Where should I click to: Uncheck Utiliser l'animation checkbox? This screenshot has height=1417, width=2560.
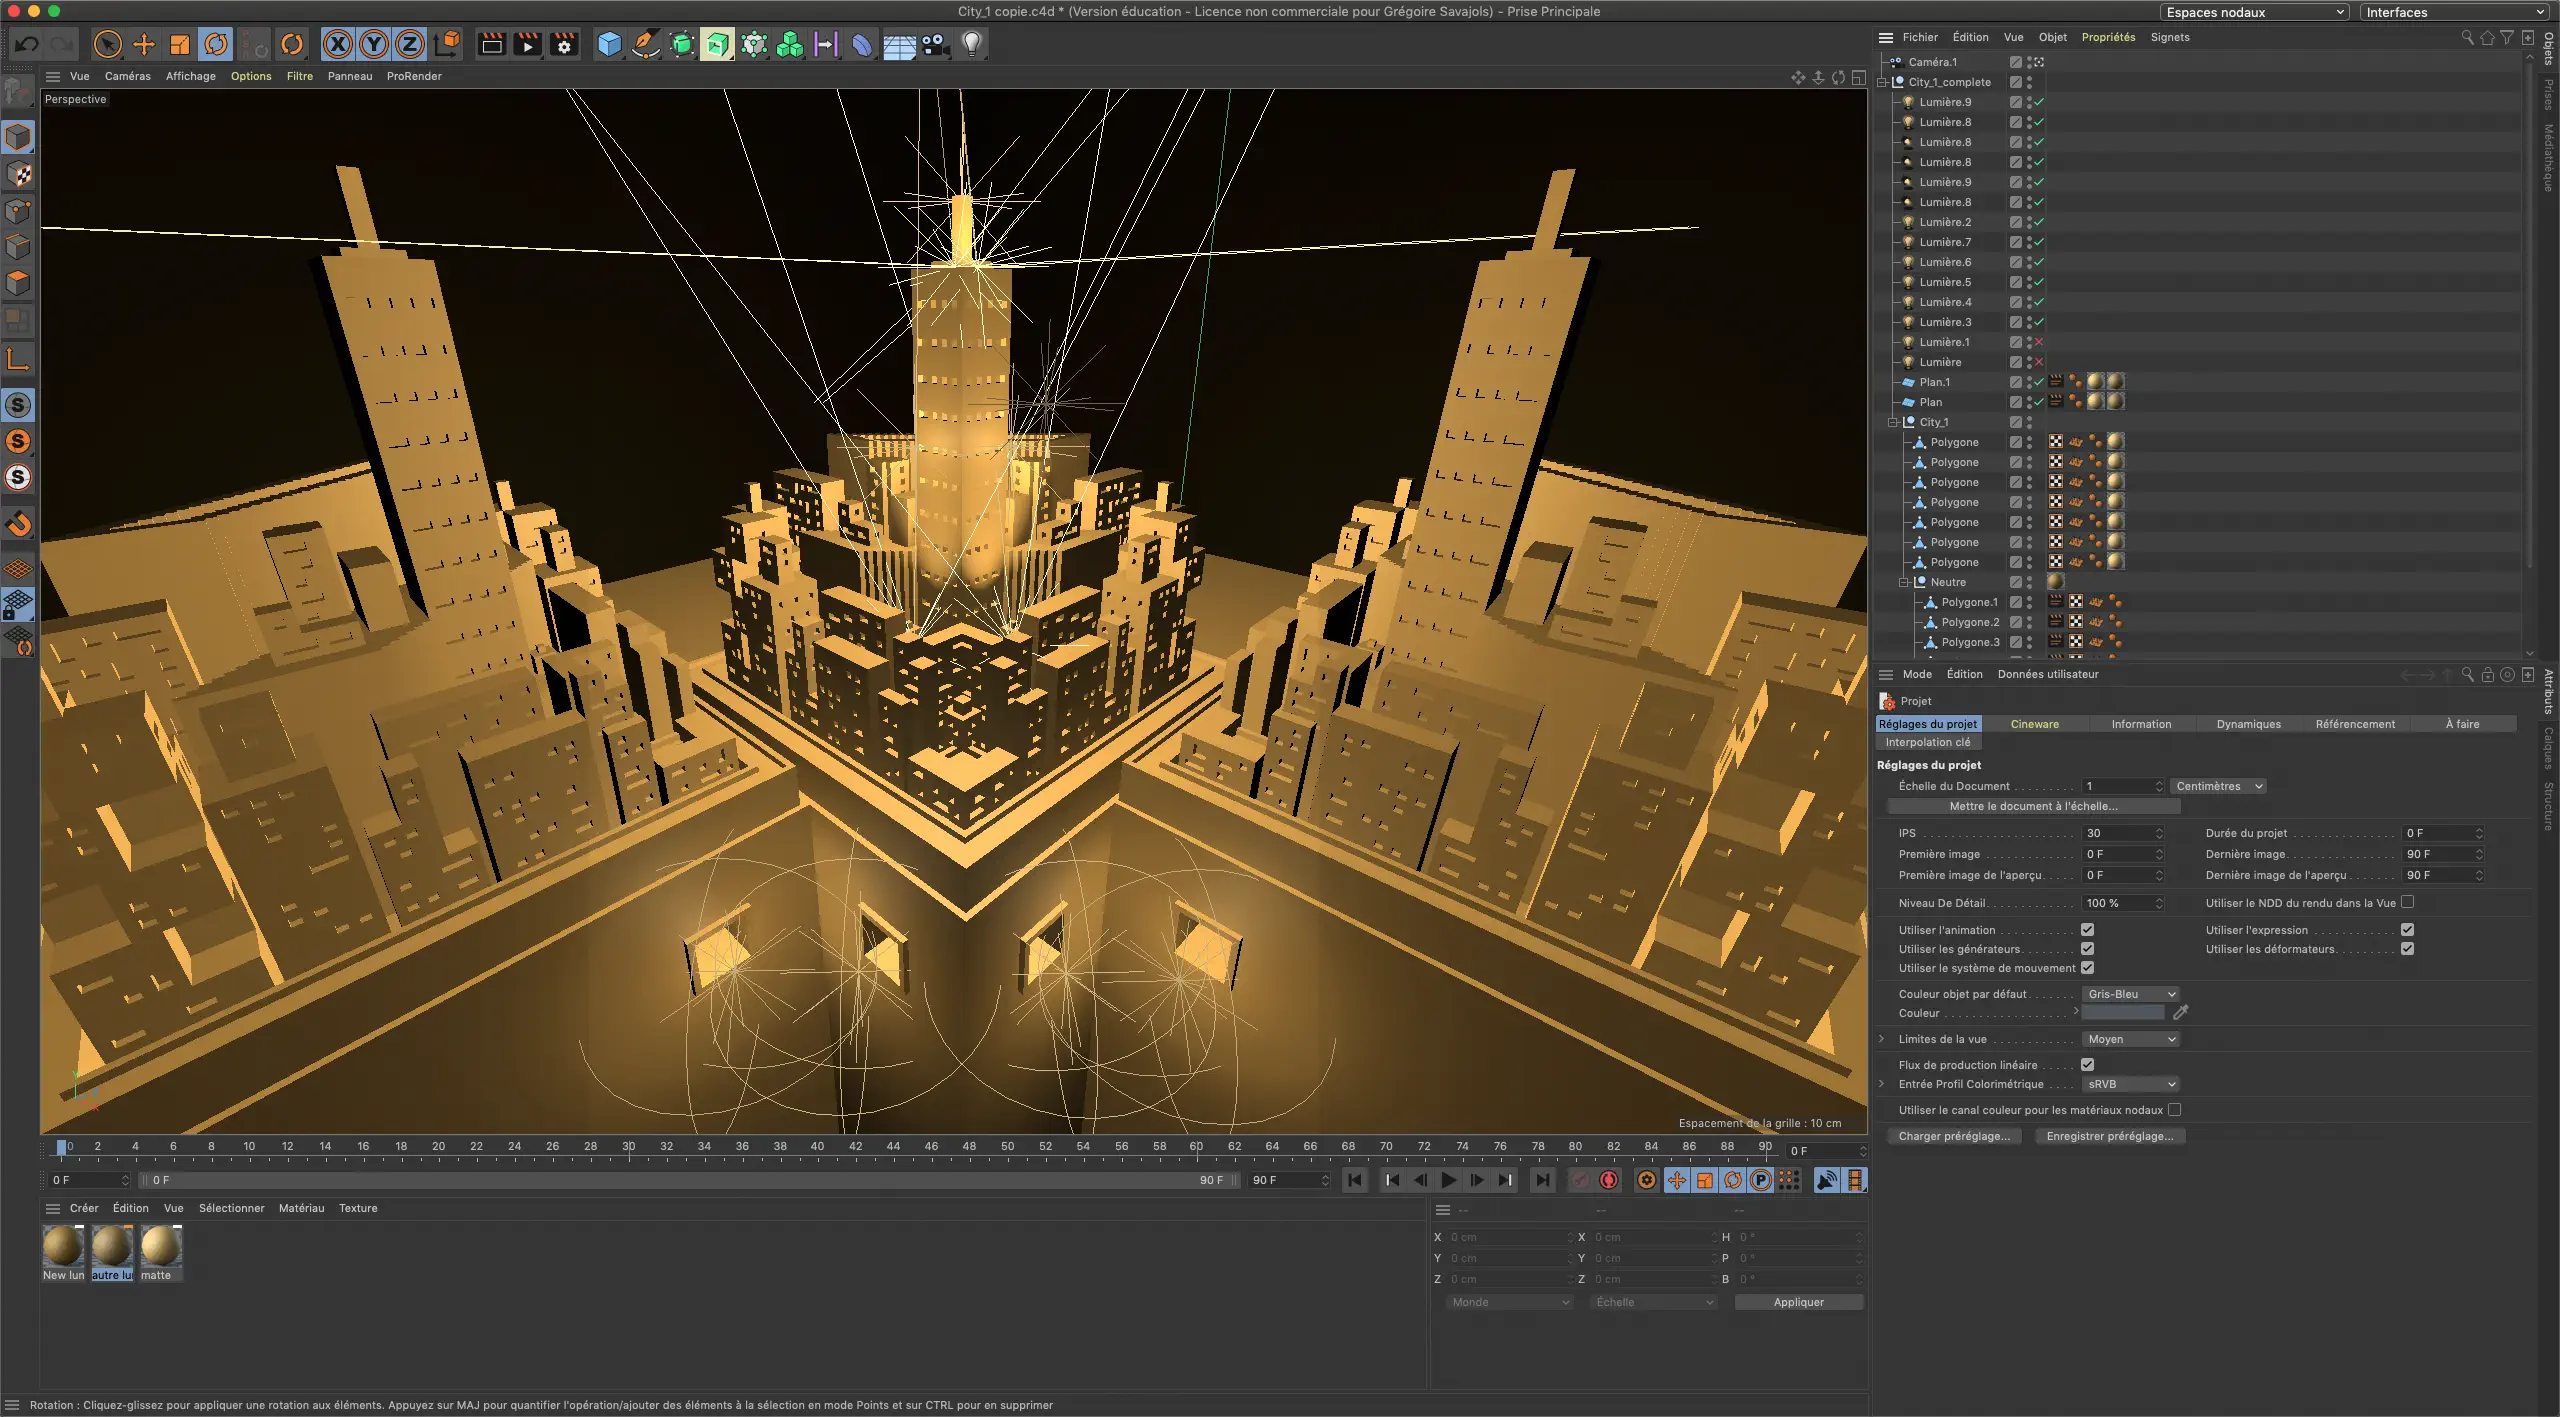[x=2087, y=930]
